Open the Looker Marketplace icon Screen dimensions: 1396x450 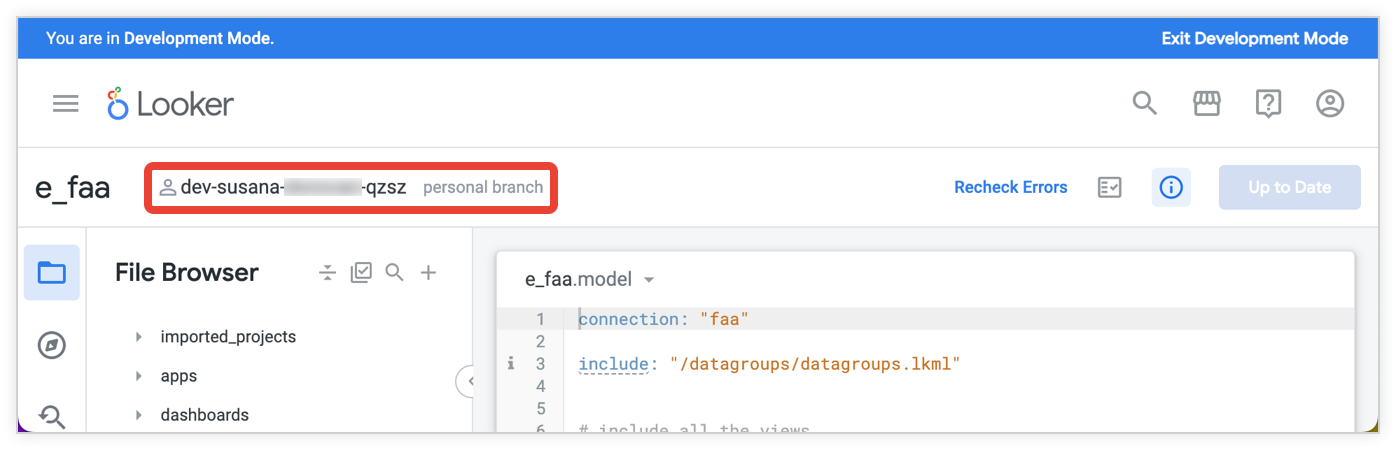[1207, 103]
